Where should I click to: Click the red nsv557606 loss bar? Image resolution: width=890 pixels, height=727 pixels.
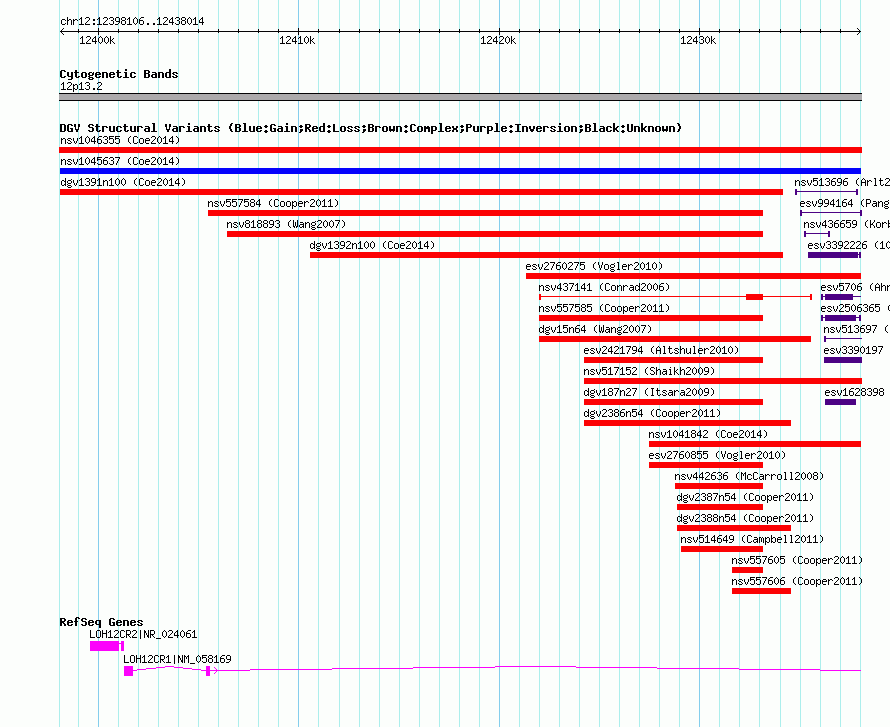pyautogui.click(x=761, y=591)
